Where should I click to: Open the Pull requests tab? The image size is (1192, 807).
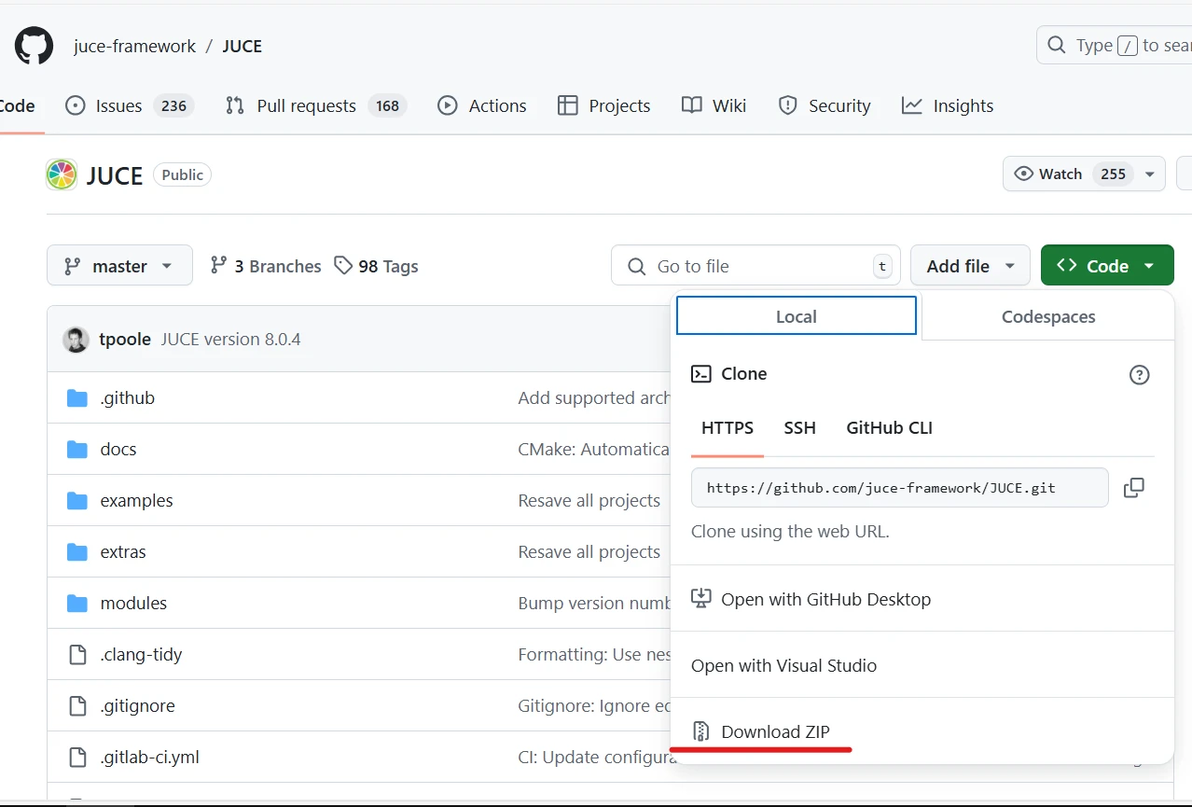tap(305, 106)
